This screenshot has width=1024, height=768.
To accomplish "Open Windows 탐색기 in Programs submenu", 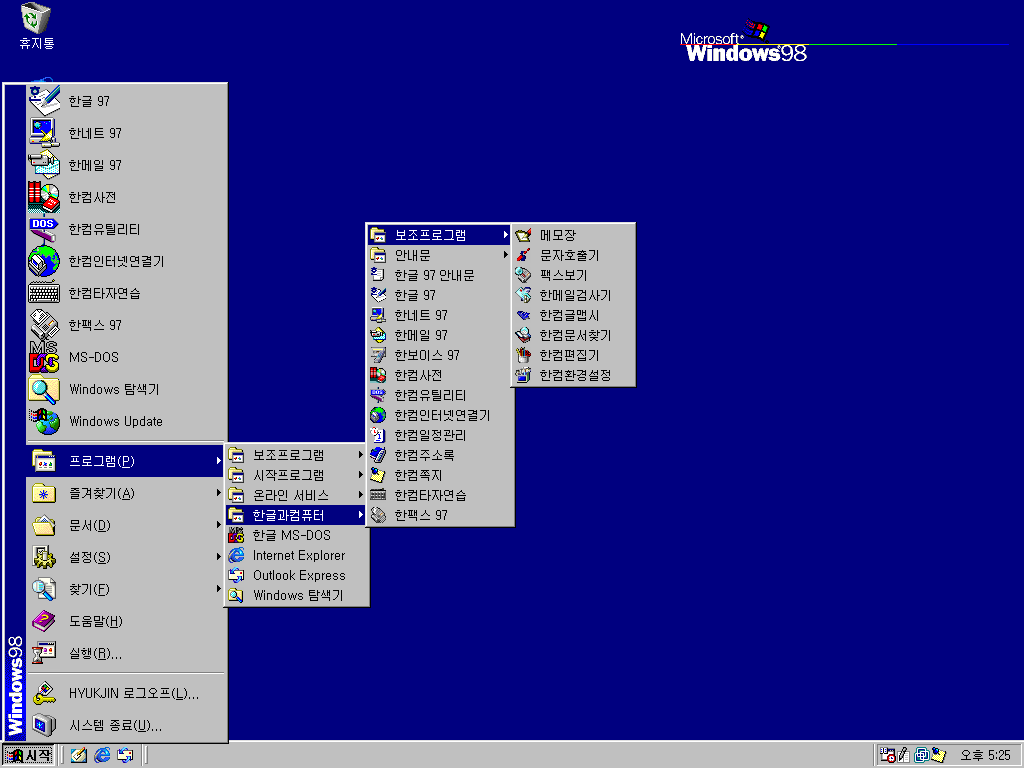I will click(x=296, y=595).
